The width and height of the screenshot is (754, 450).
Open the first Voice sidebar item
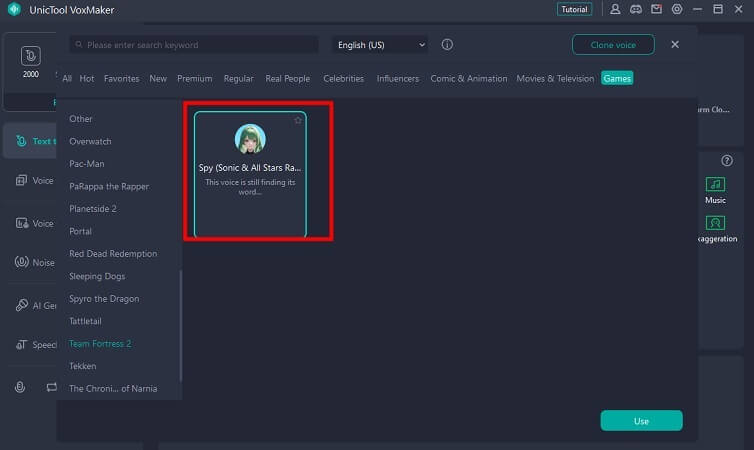pos(35,180)
